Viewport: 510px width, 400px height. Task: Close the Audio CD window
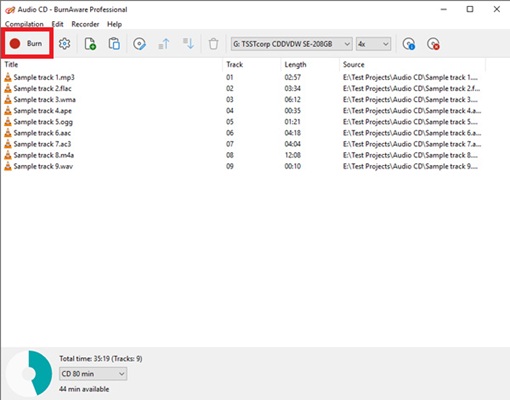[x=497, y=9]
